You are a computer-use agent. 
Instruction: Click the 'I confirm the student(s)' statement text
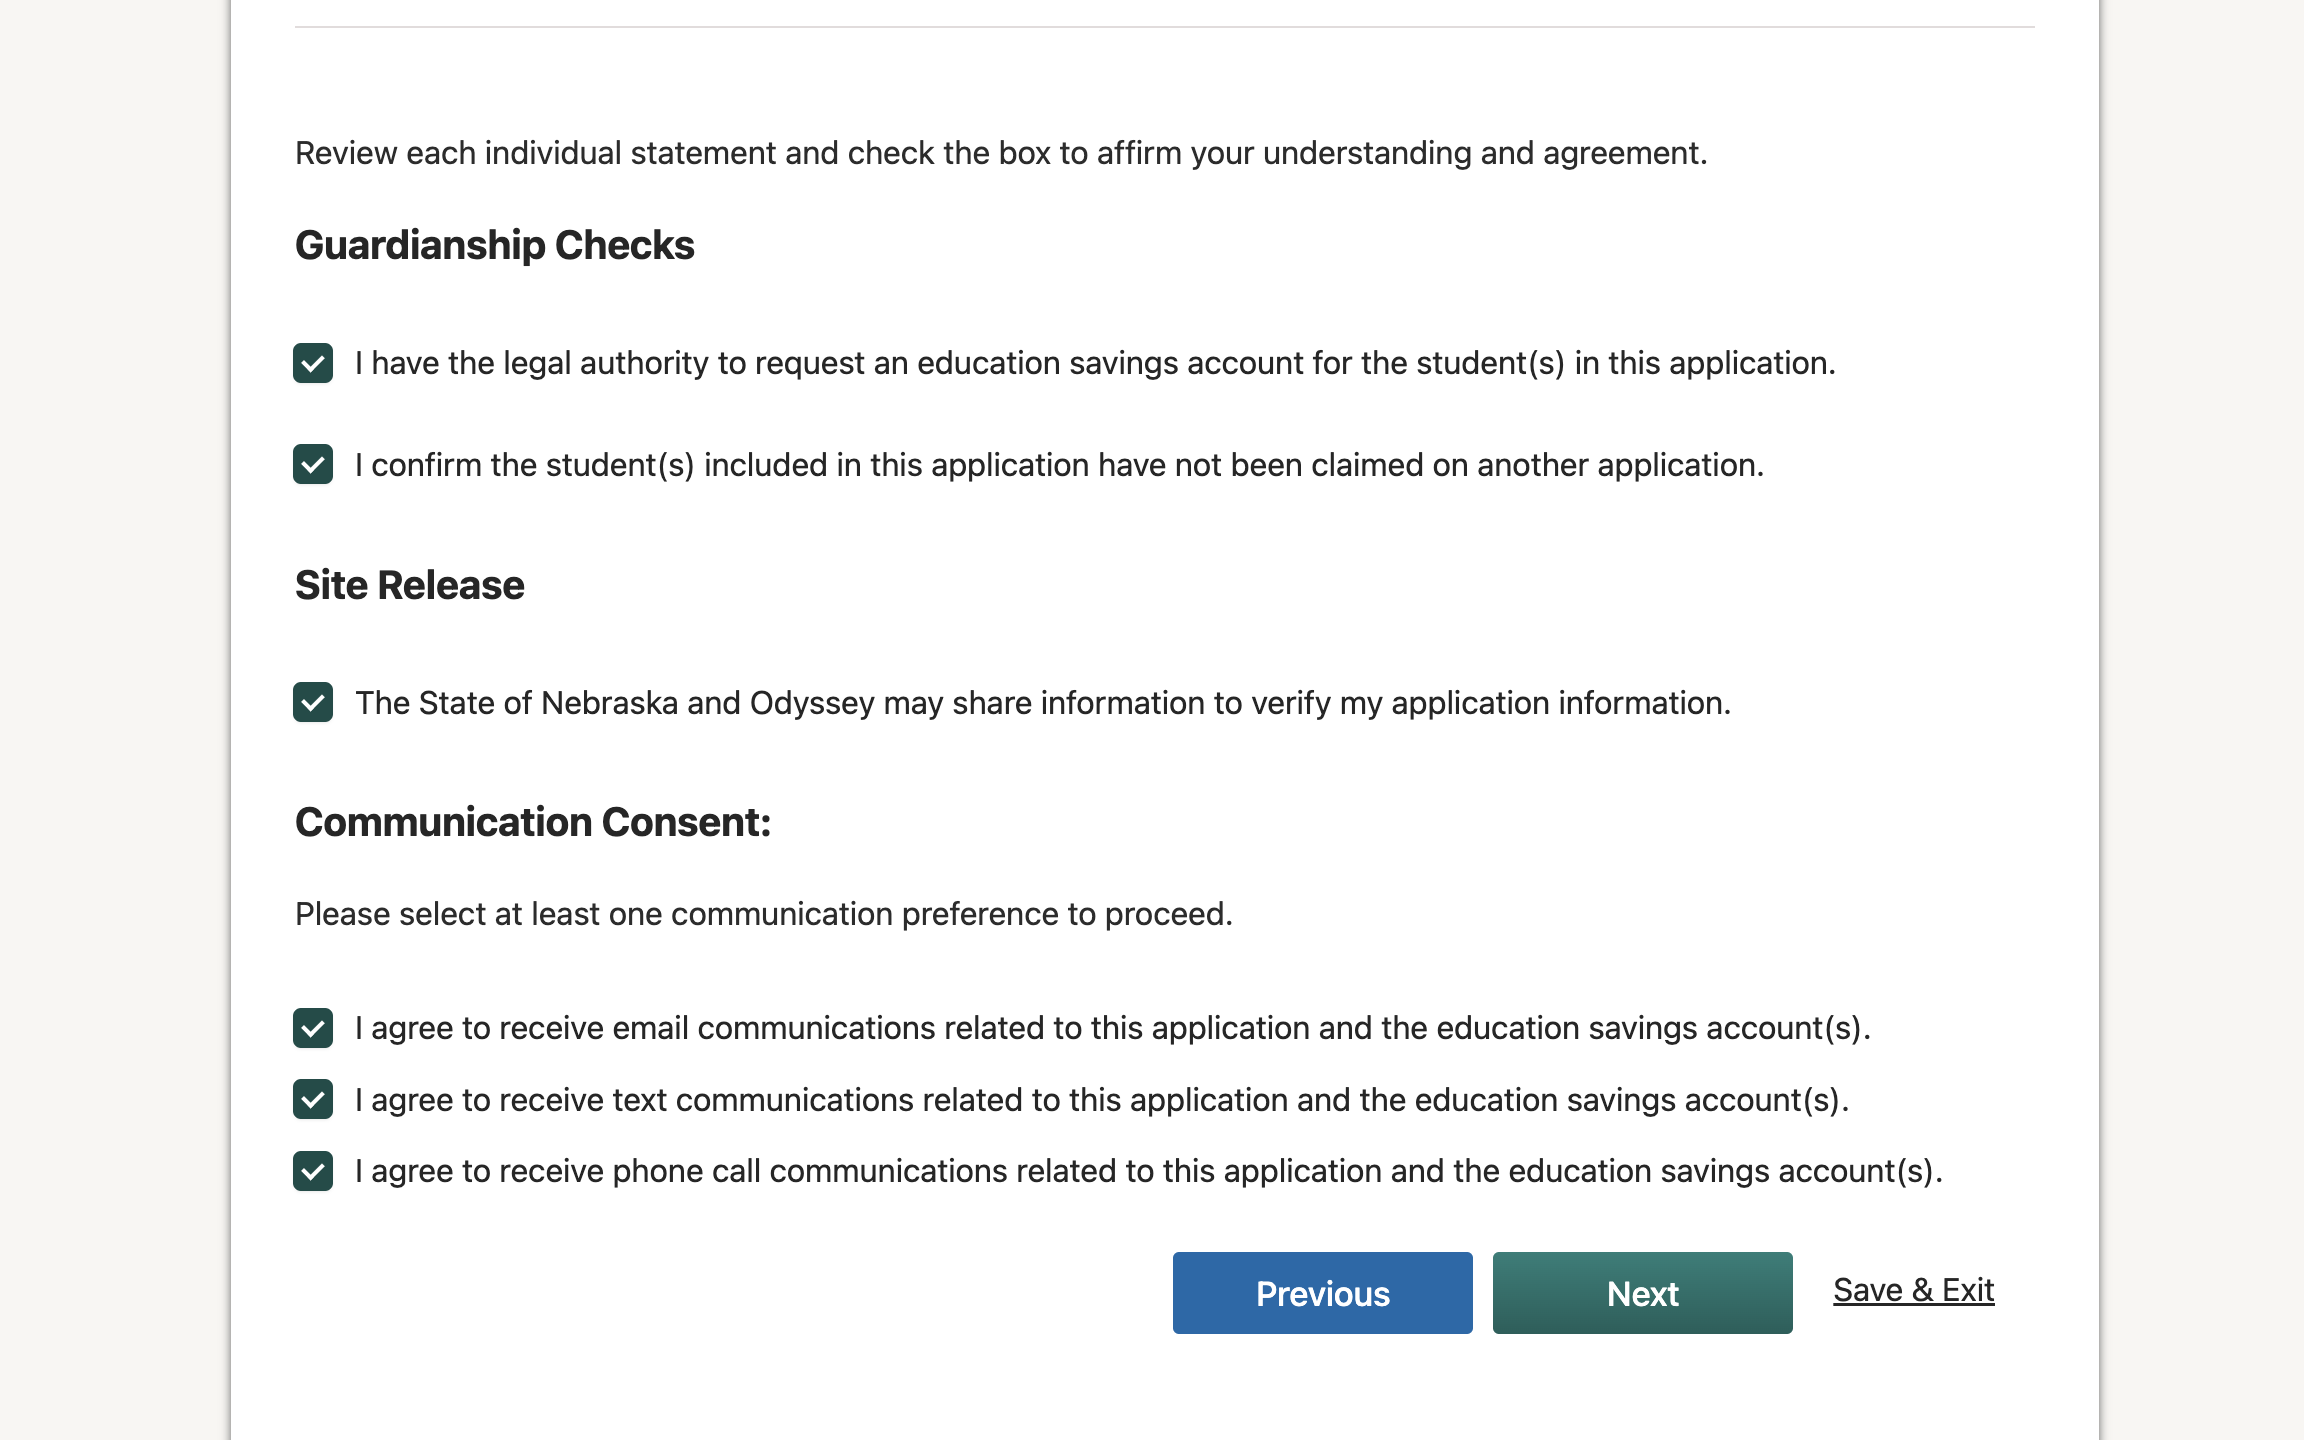coord(1059,465)
